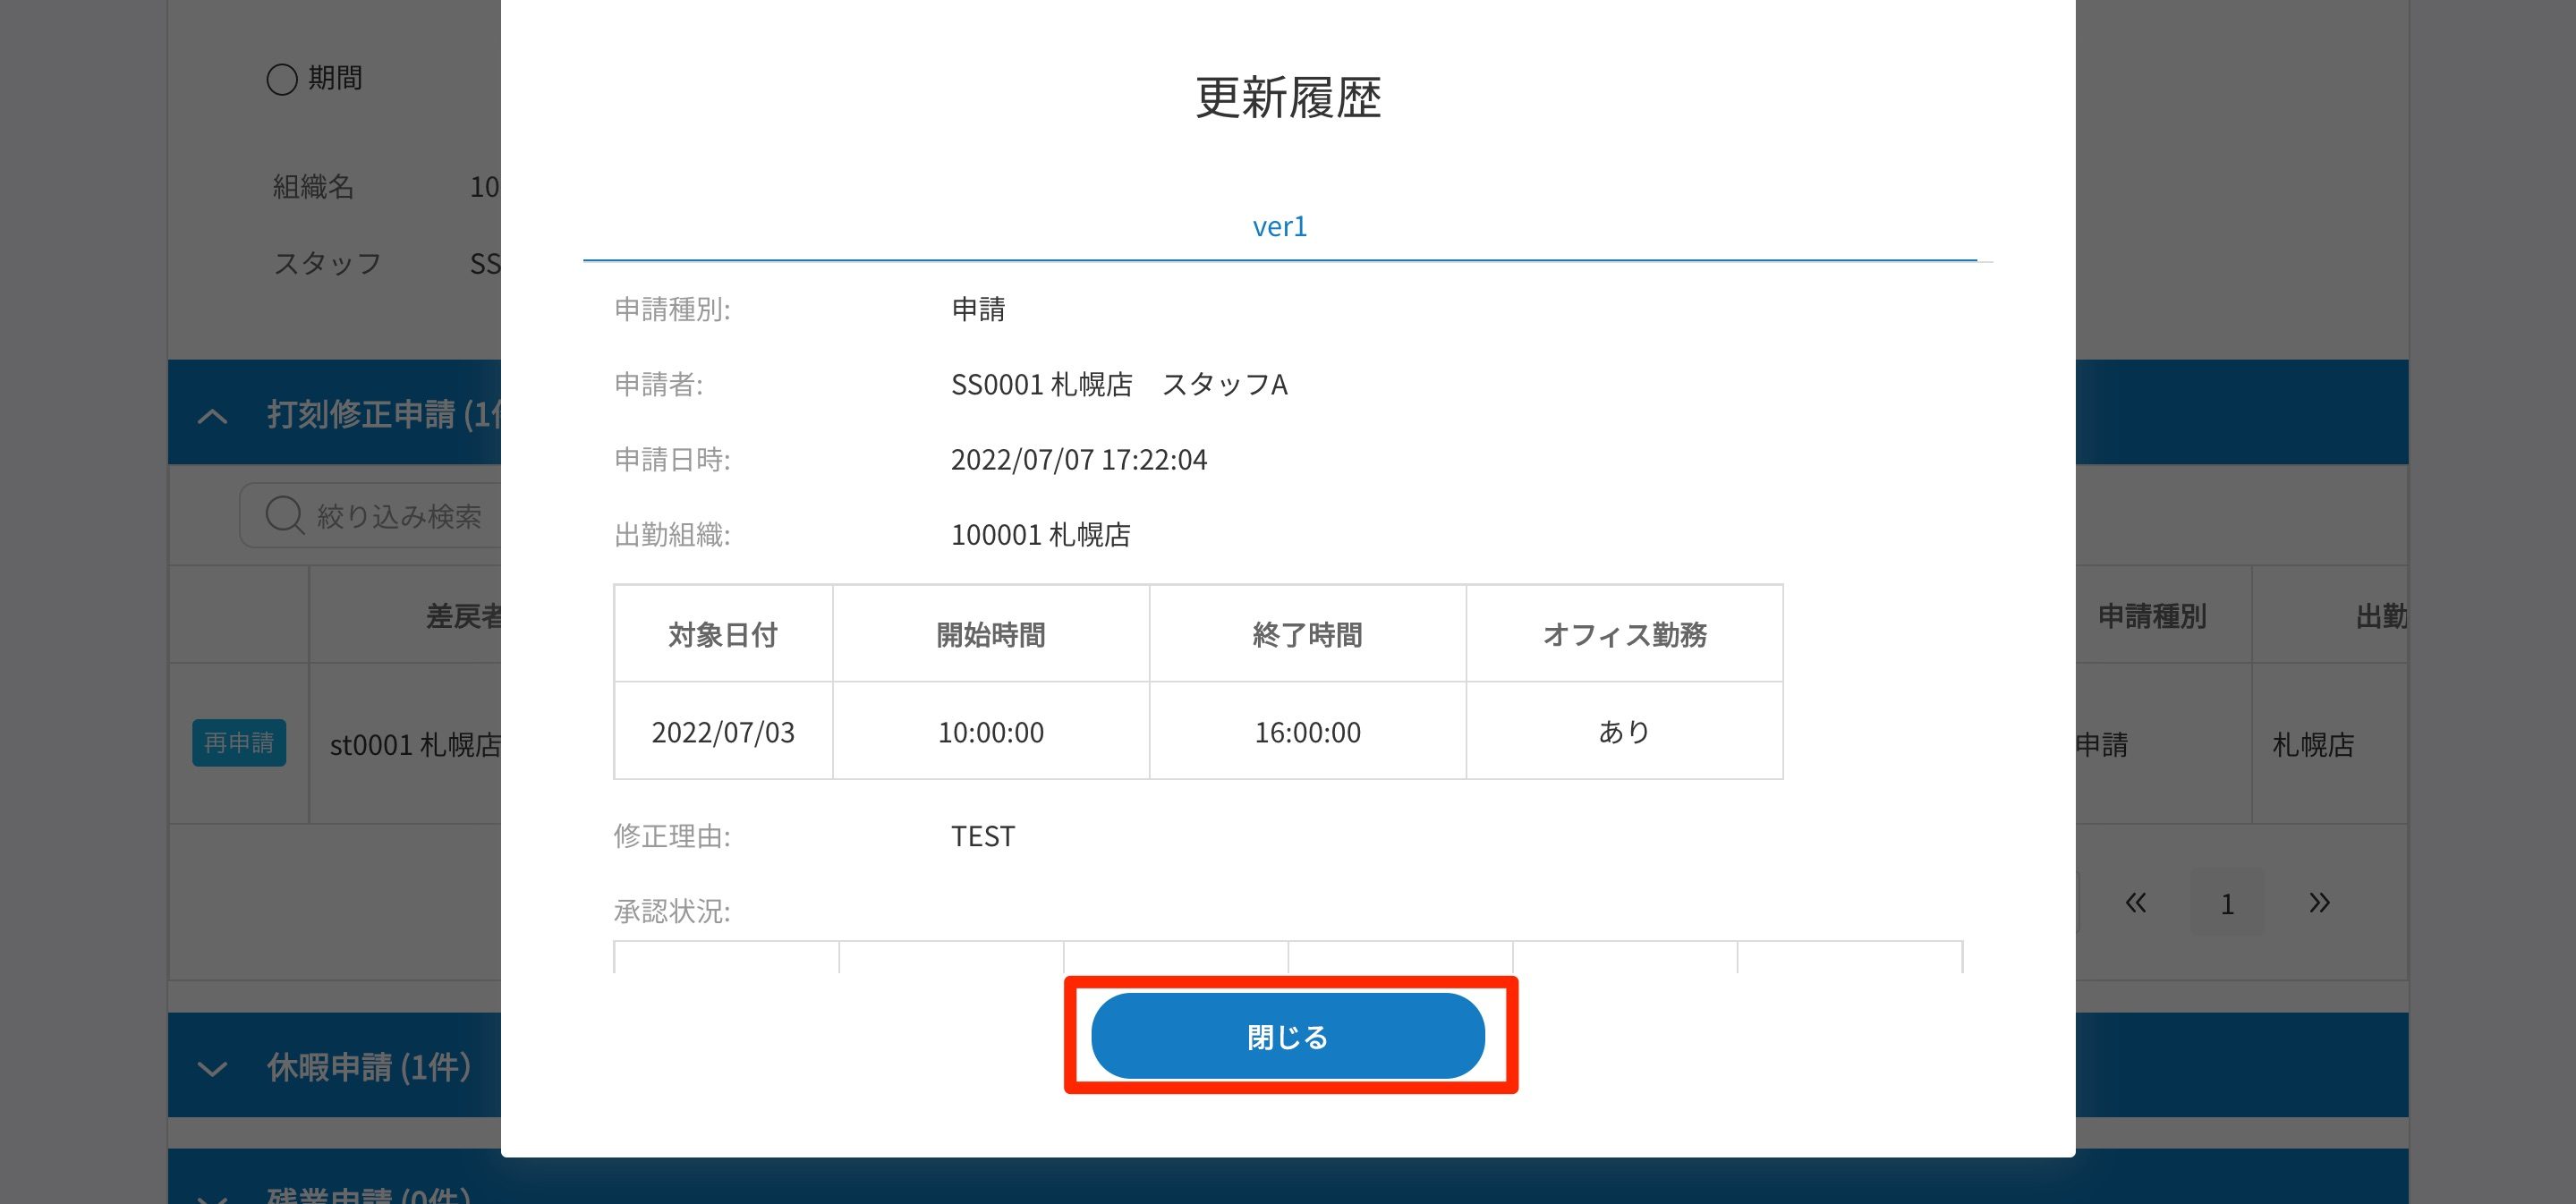Click the magnifier search icon
Image resolution: width=2576 pixels, height=1204 pixels.
click(x=284, y=516)
